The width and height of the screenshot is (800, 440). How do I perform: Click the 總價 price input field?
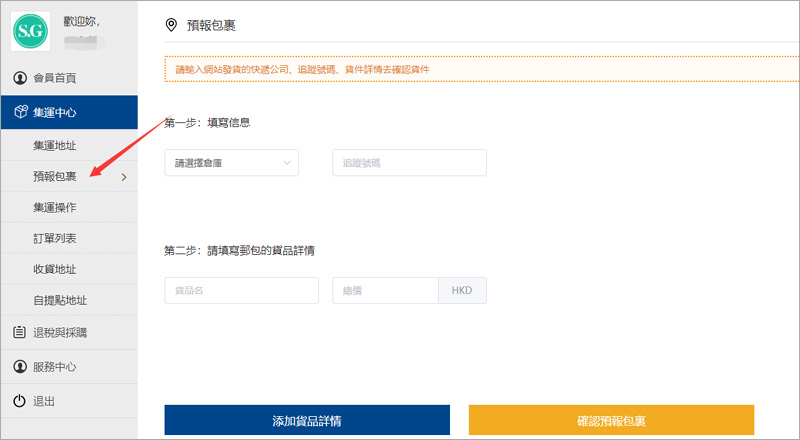[385, 291]
